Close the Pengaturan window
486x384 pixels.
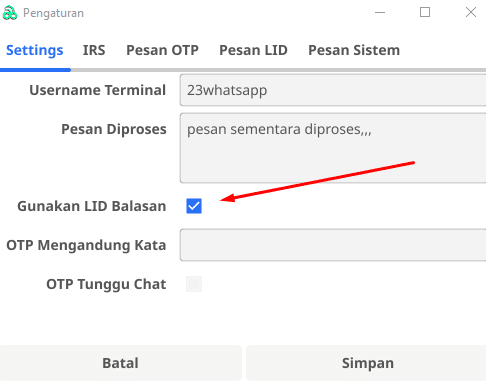(x=471, y=12)
